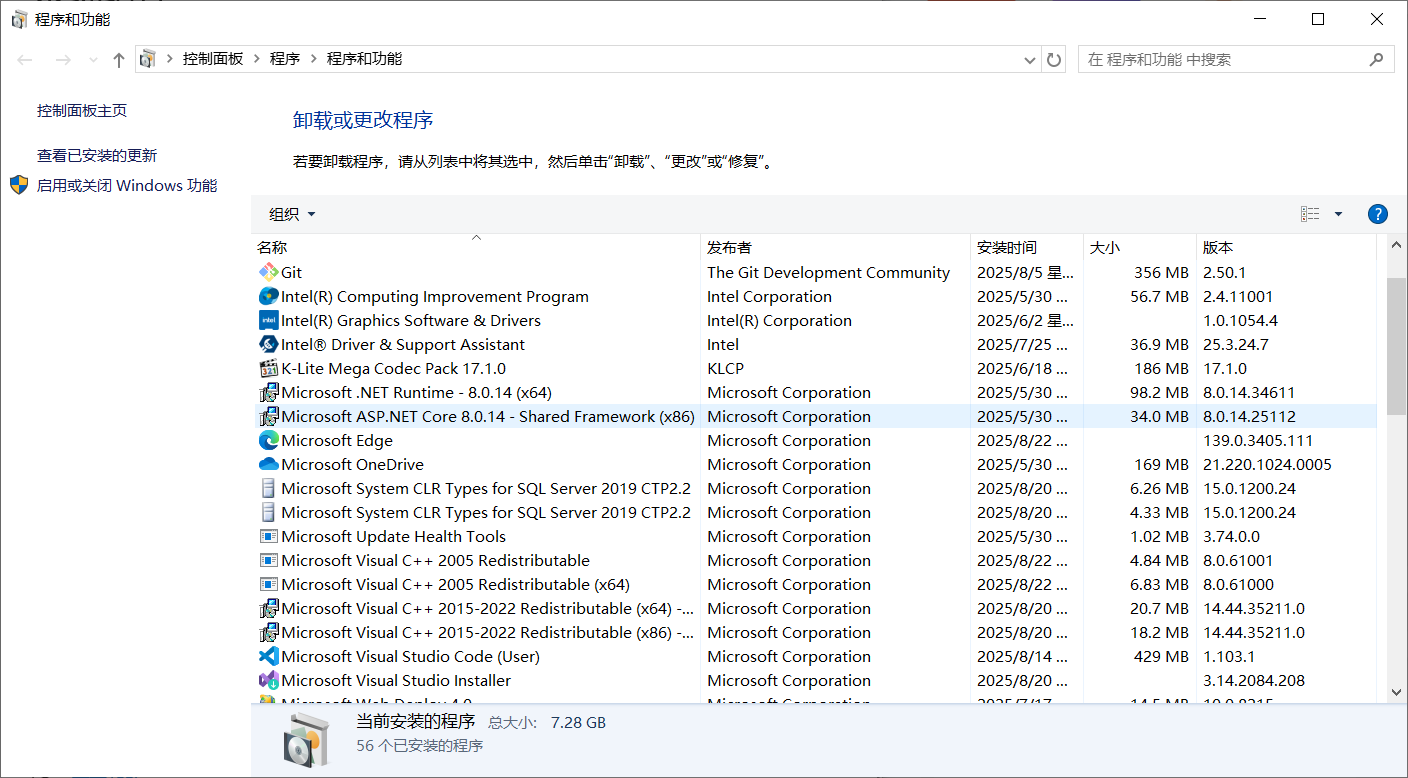Click the Programs and Features title bar icon
The height and width of the screenshot is (778, 1408).
pyautogui.click(x=19, y=19)
